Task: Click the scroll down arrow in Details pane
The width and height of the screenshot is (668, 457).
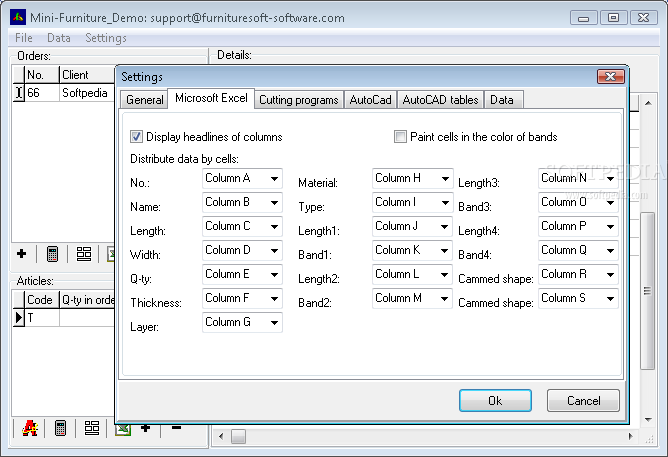Action: [648, 420]
